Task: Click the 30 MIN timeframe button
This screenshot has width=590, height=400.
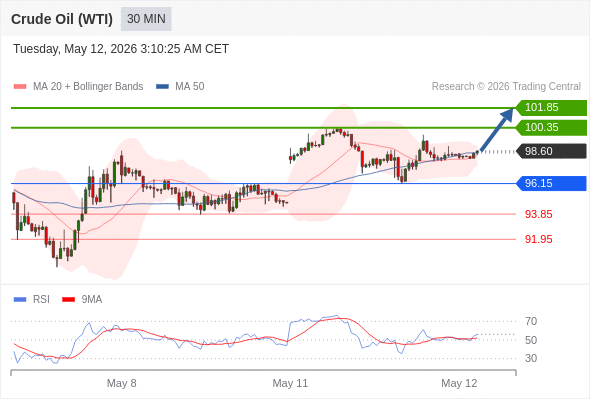Action: tap(146, 19)
